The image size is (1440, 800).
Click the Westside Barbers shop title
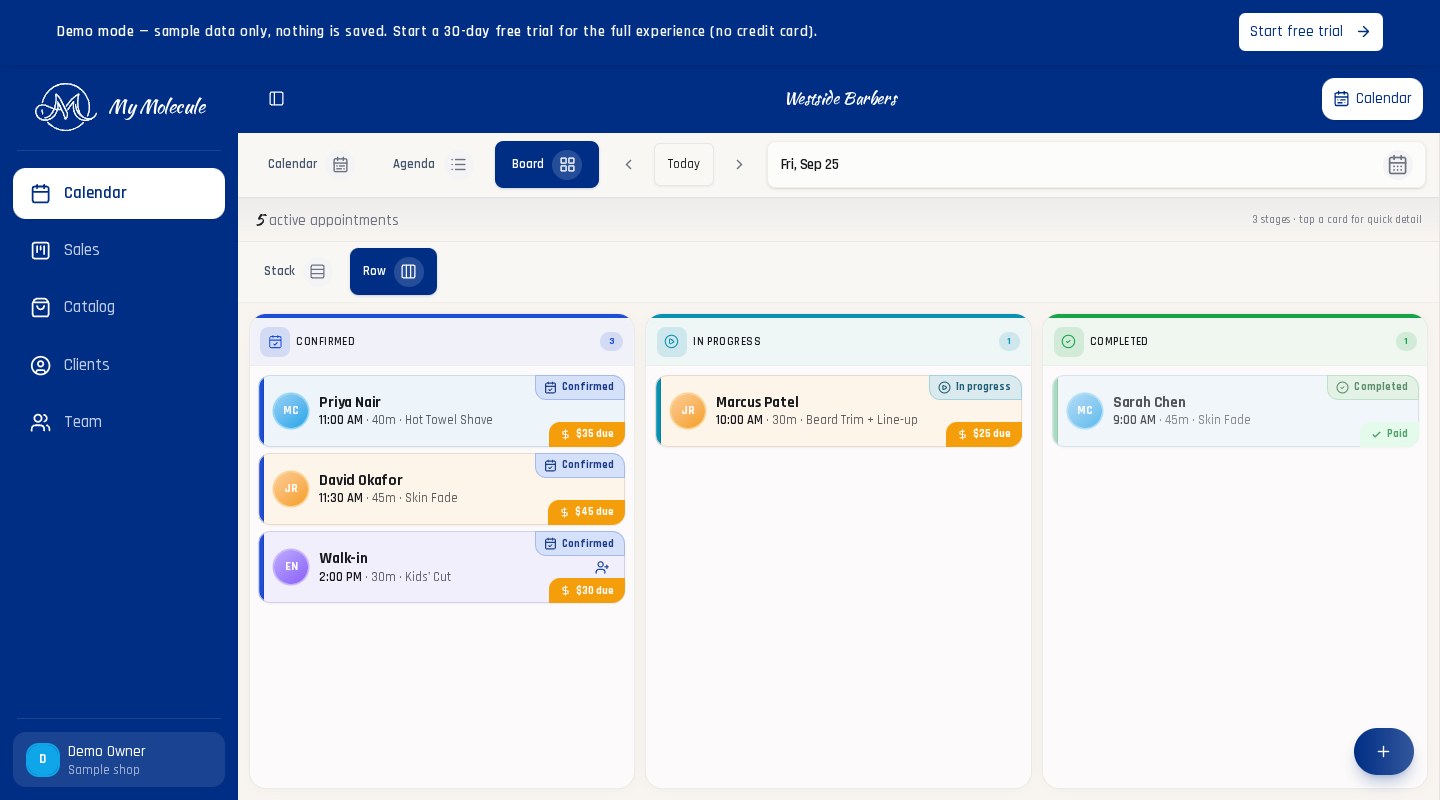[841, 99]
